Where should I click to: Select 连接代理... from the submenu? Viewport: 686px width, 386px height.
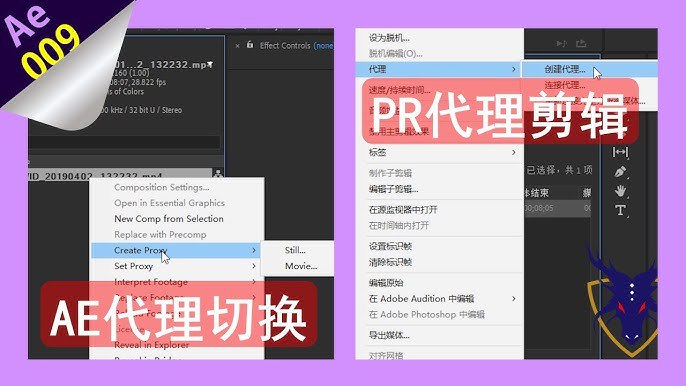[x=565, y=85]
